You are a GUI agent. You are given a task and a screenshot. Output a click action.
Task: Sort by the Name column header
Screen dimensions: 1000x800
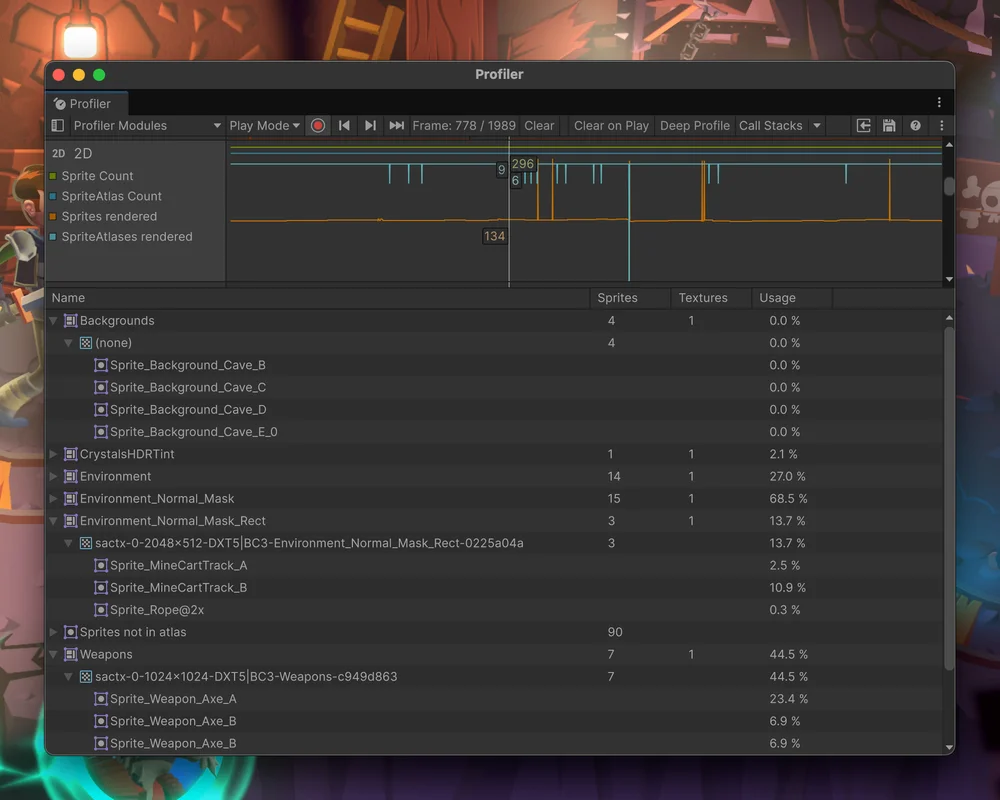click(318, 298)
